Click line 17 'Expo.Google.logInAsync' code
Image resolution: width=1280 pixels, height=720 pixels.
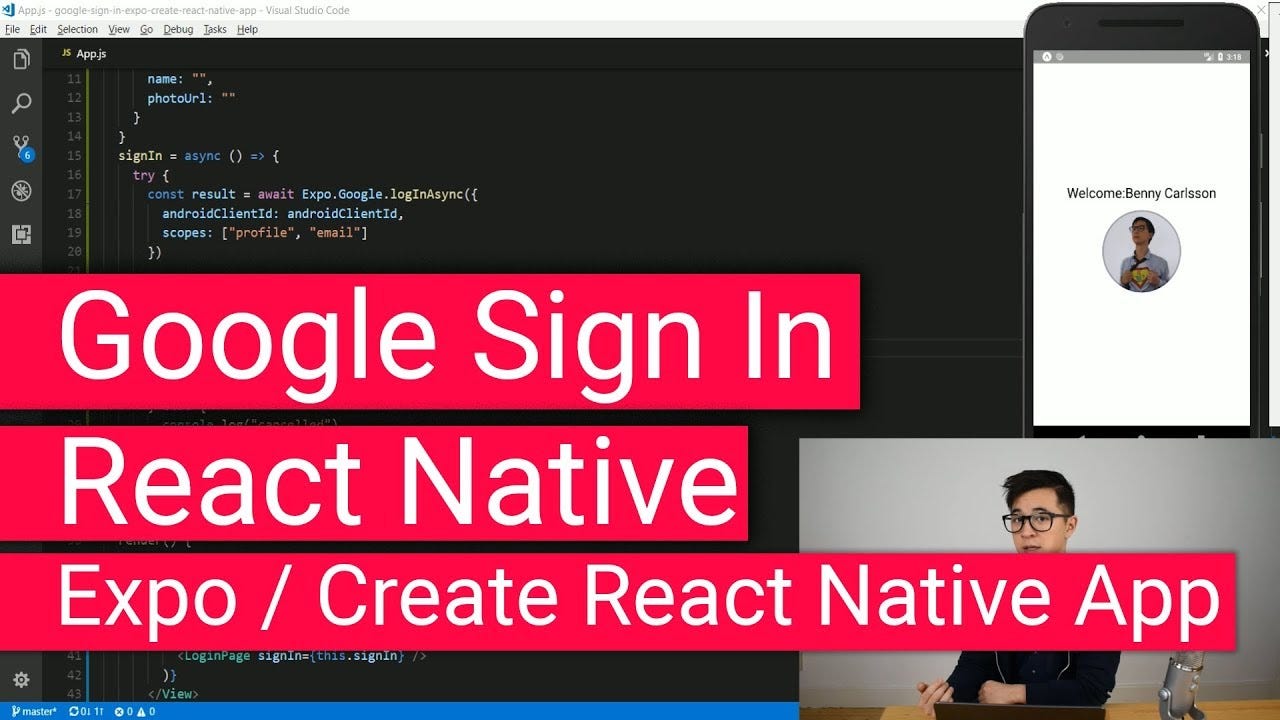[x=382, y=194]
